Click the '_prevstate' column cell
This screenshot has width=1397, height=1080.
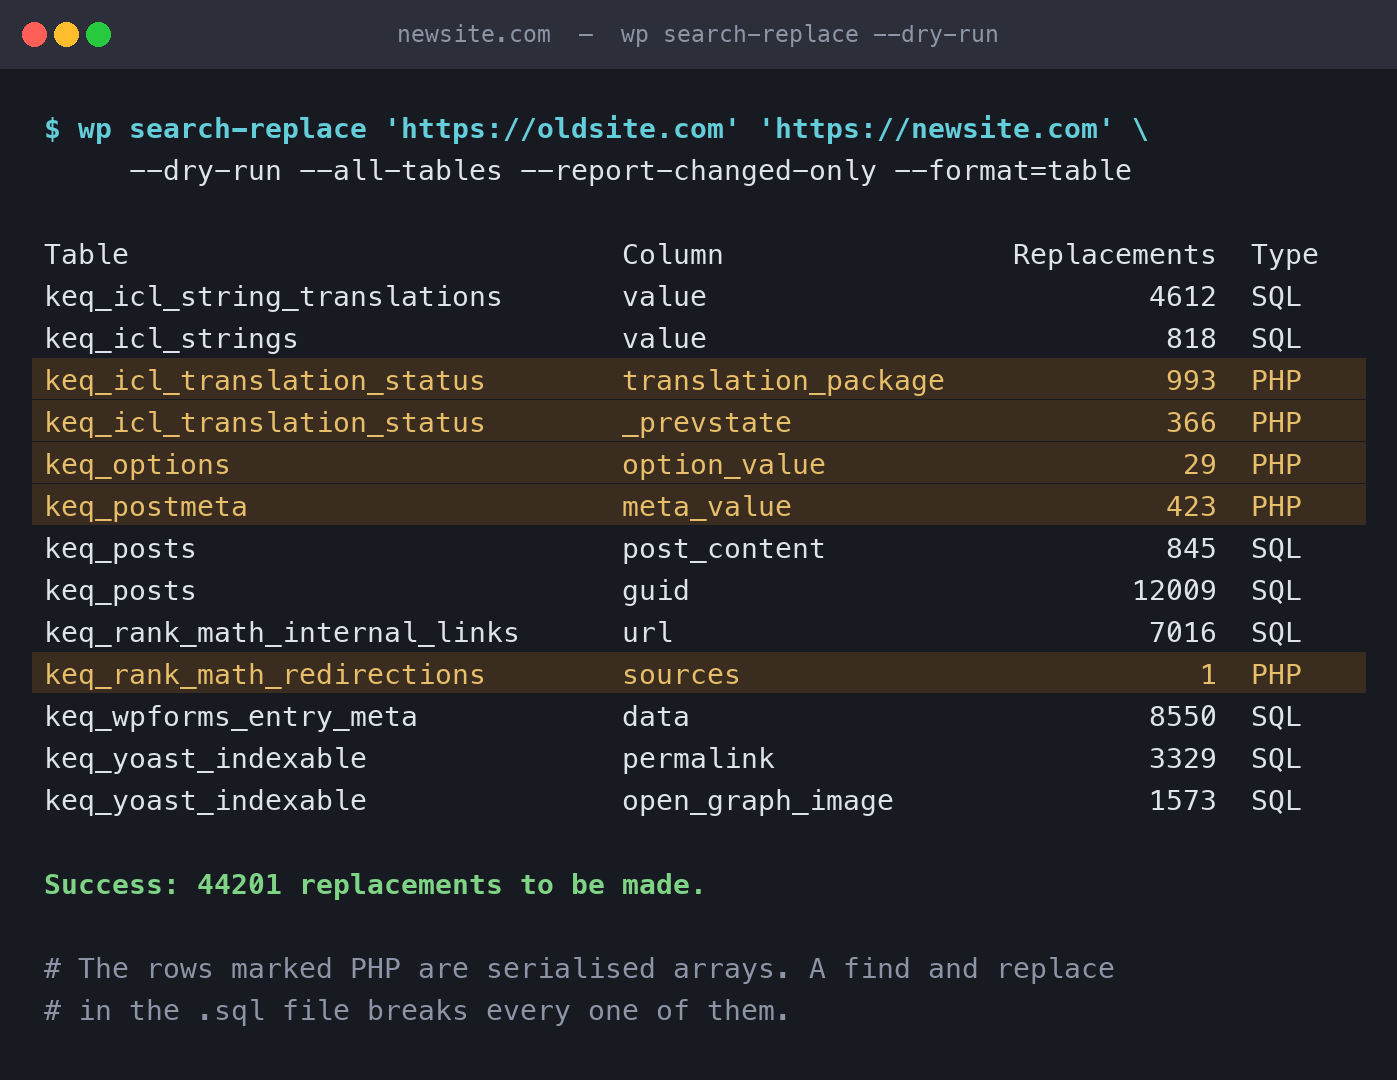click(x=707, y=423)
